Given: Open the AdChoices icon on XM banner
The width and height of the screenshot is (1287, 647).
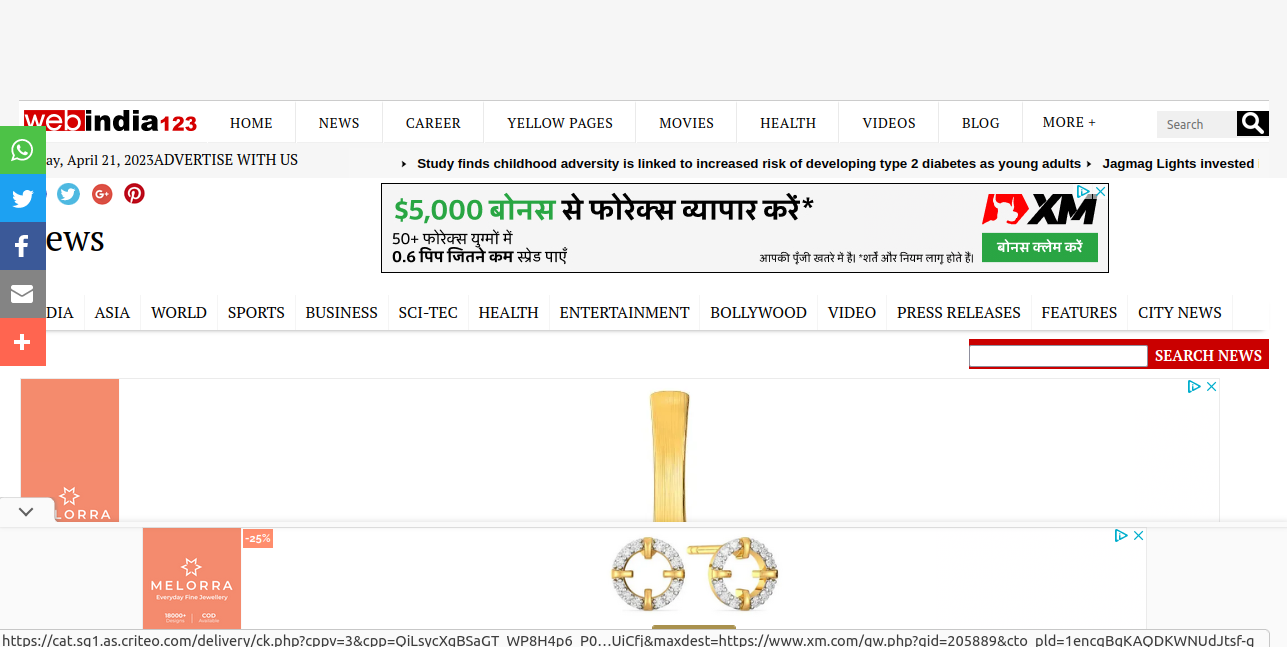Looking at the screenshot, I should (x=1085, y=192).
